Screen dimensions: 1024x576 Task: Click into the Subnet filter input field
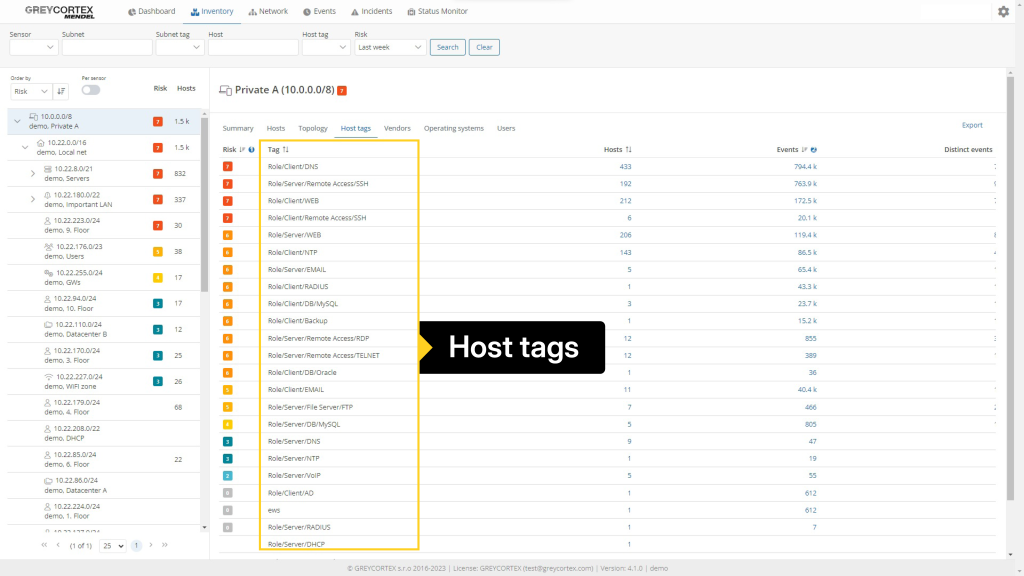(106, 47)
